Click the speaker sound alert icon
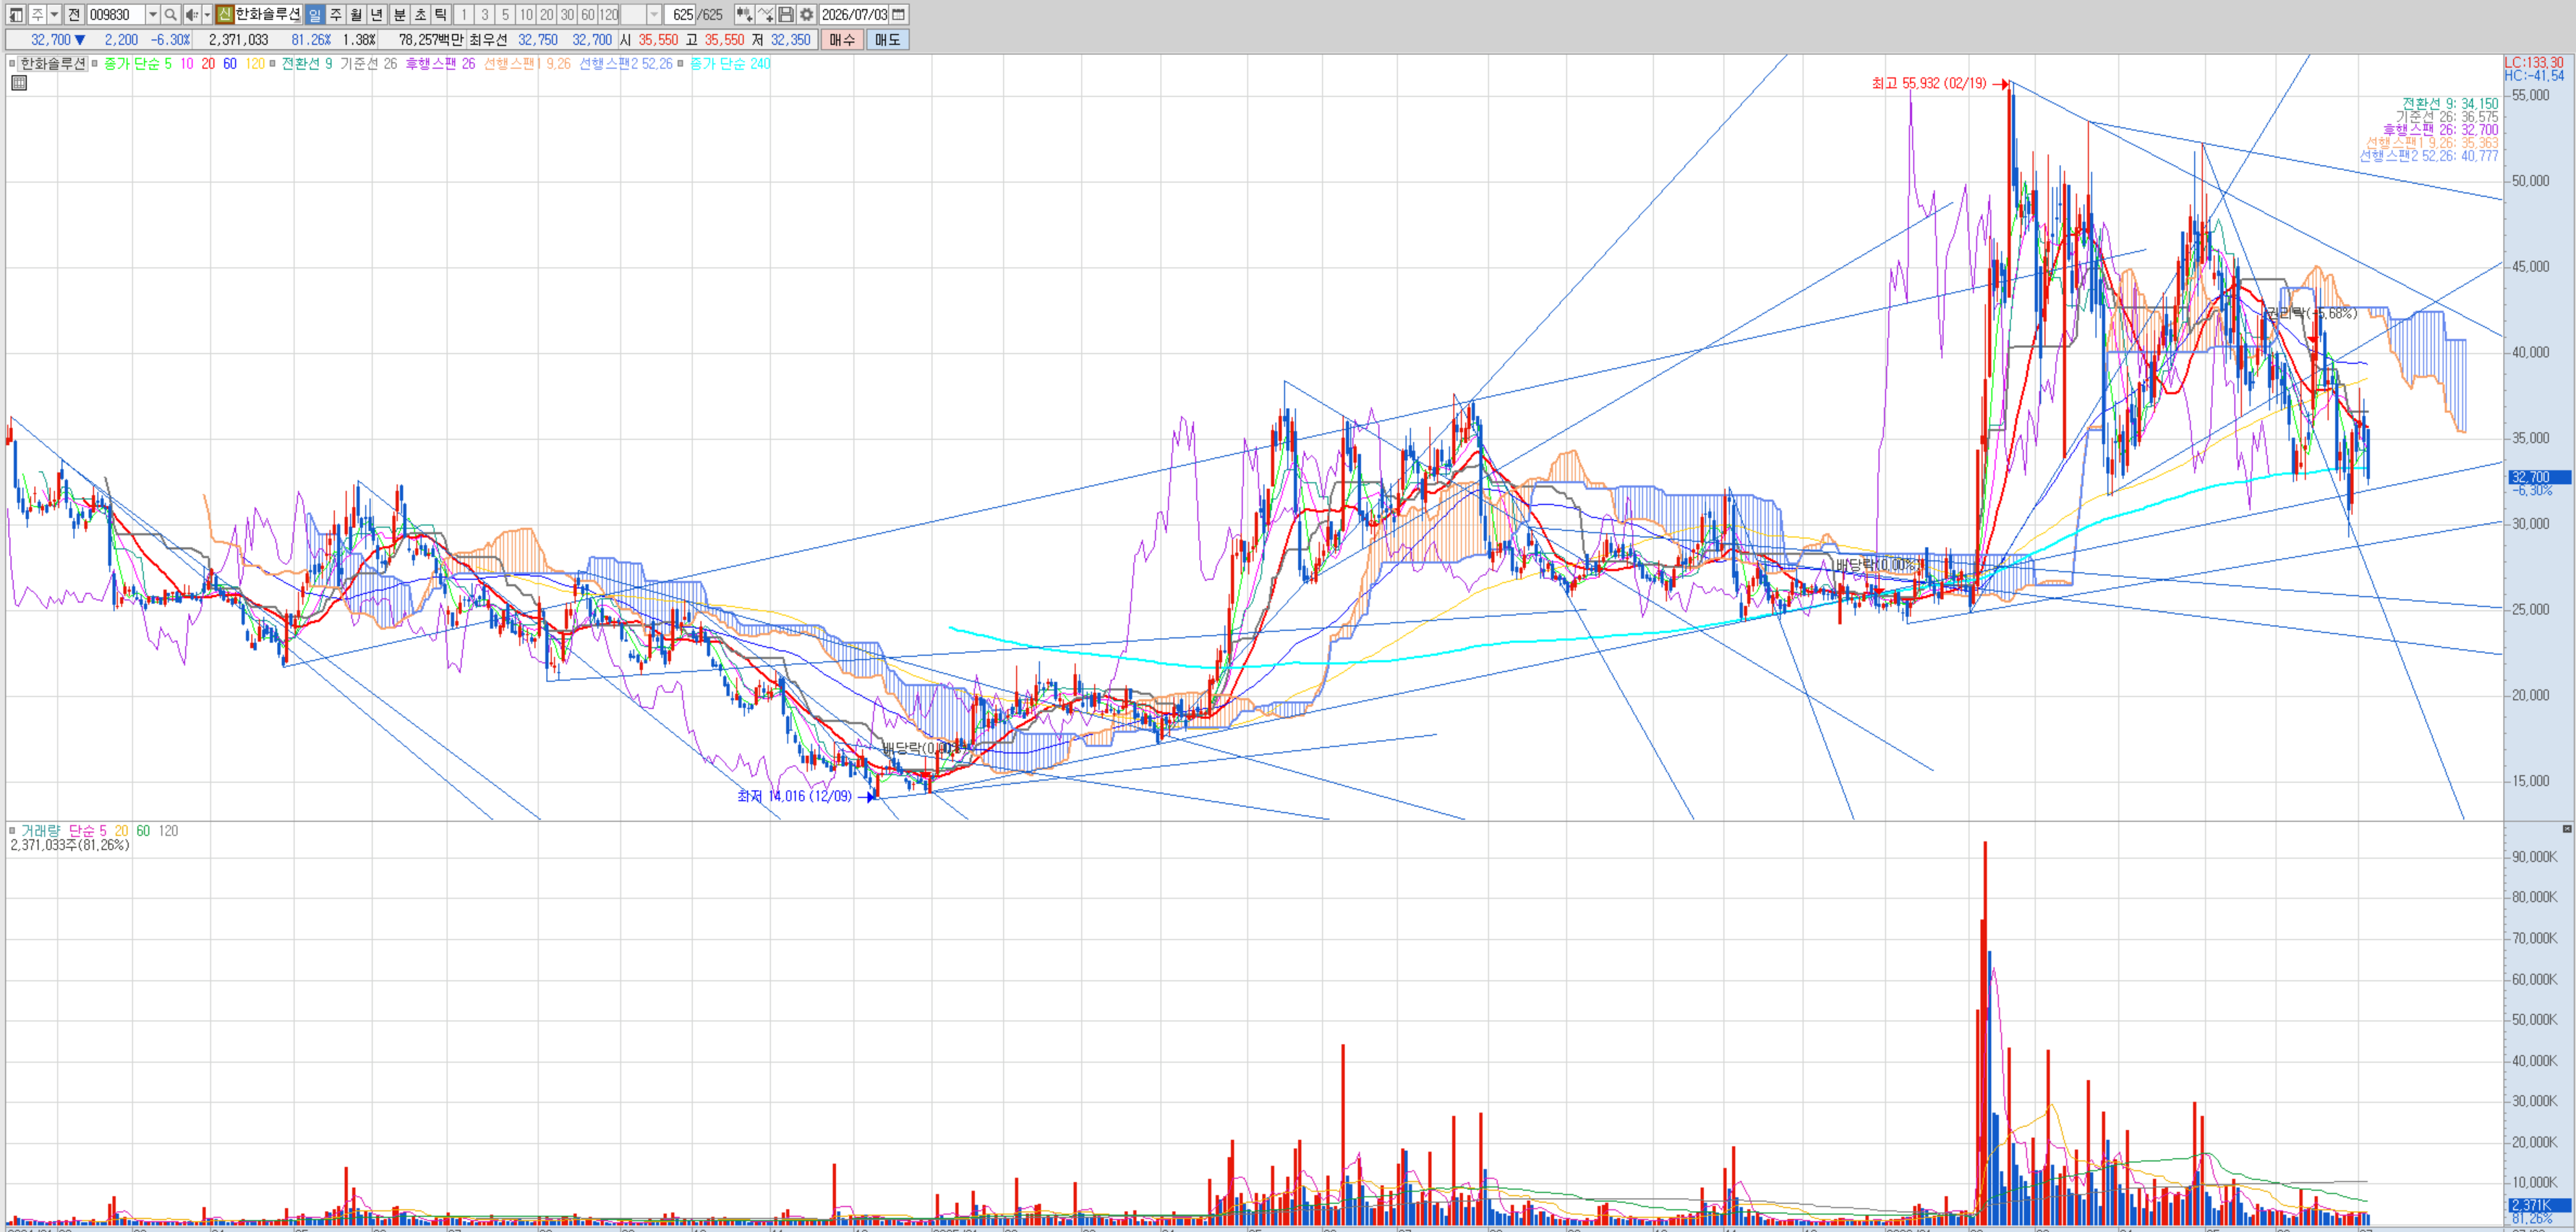Viewport: 2576px width, 1232px height. tap(192, 14)
